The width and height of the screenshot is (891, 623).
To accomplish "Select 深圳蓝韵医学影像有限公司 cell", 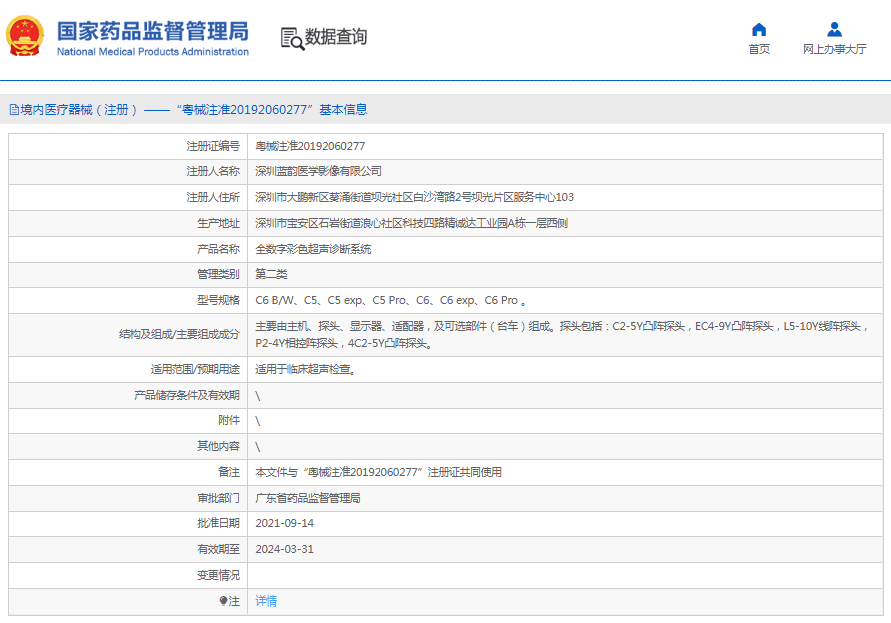I will click(x=318, y=171).
